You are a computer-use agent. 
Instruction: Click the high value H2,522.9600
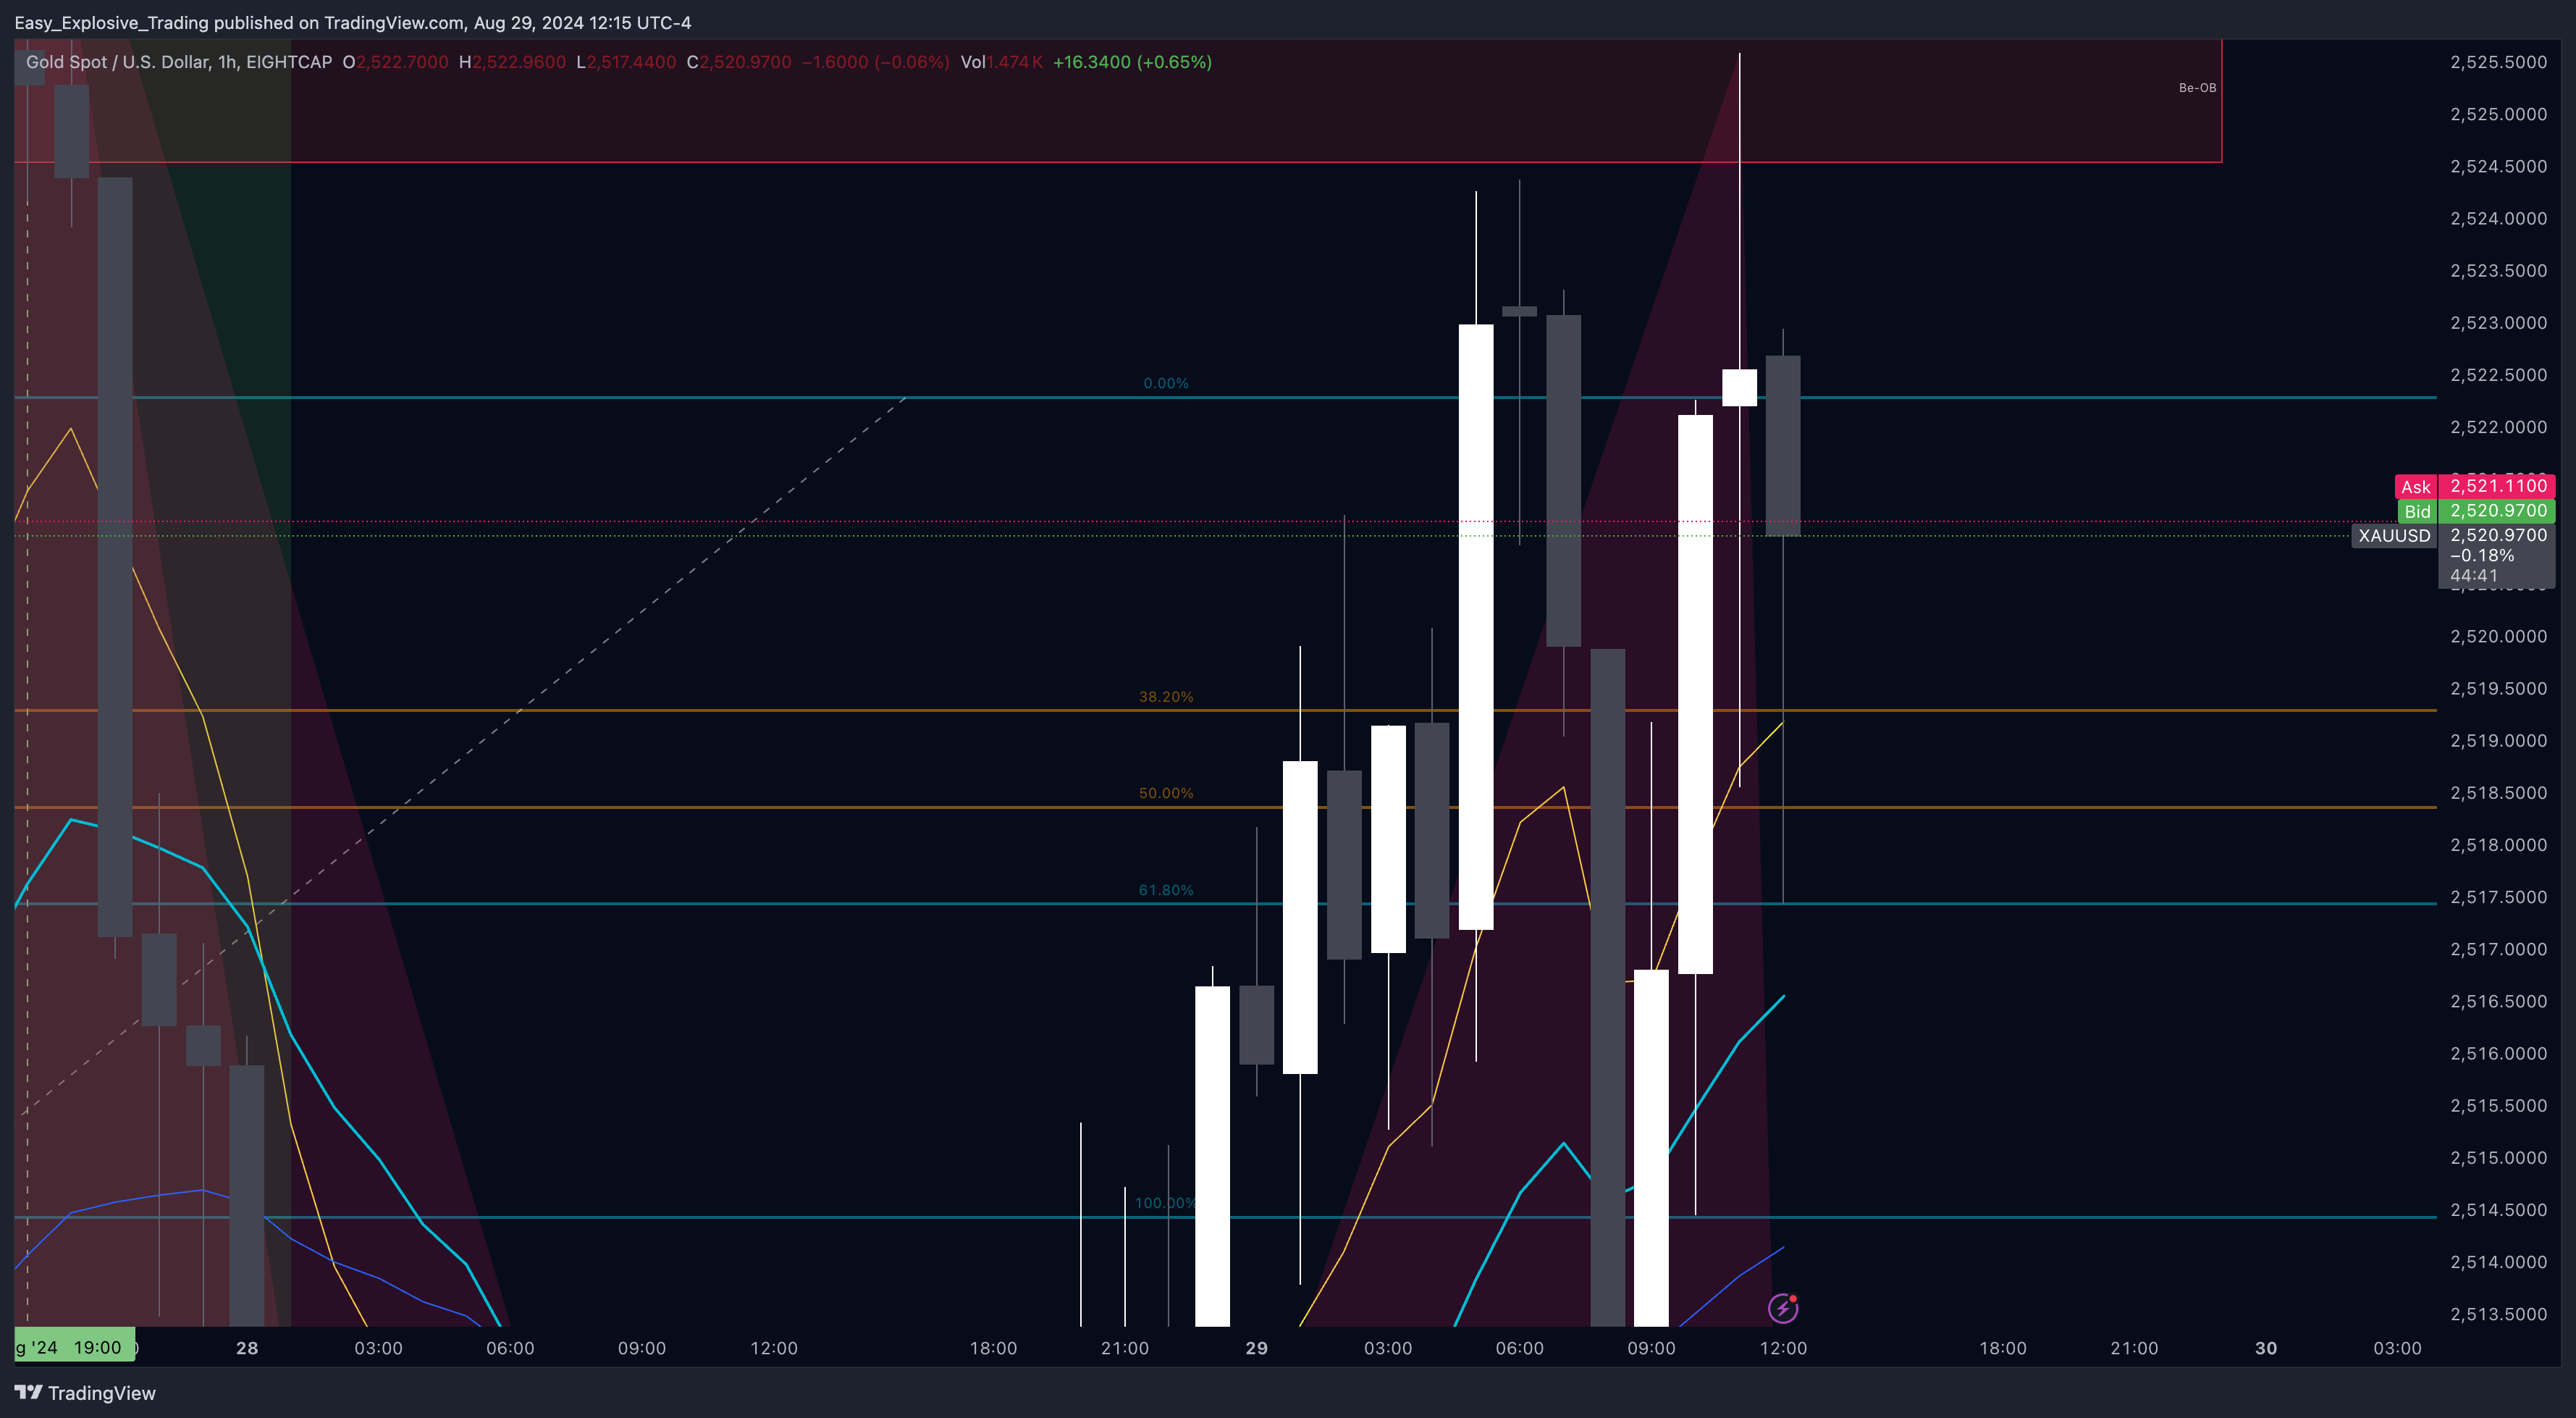point(512,62)
